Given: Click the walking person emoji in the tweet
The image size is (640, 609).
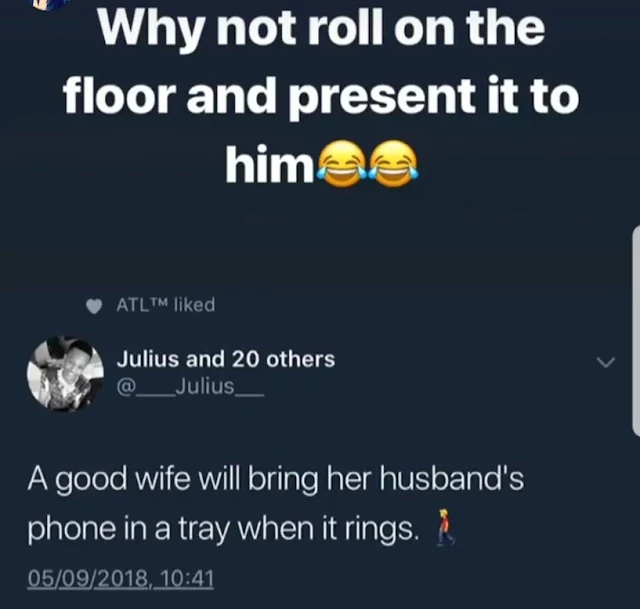Looking at the screenshot, I should (445, 527).
